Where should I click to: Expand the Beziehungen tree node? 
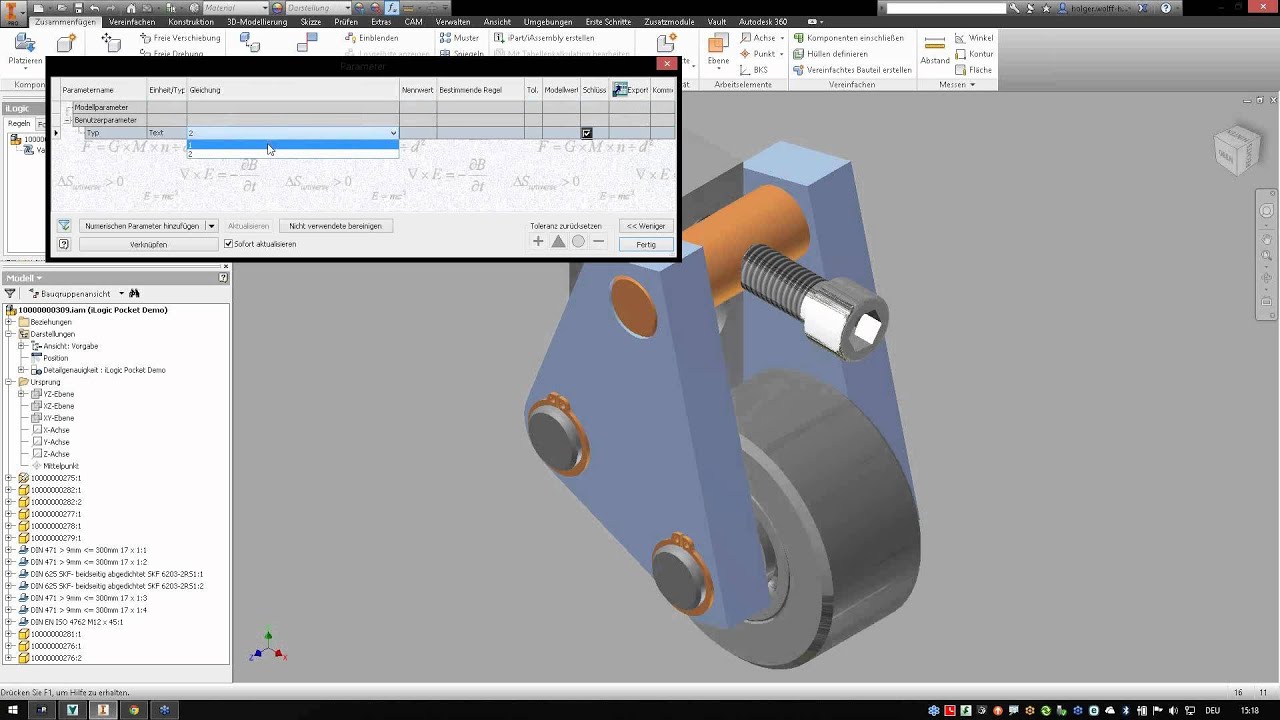(x=9, y=322)
